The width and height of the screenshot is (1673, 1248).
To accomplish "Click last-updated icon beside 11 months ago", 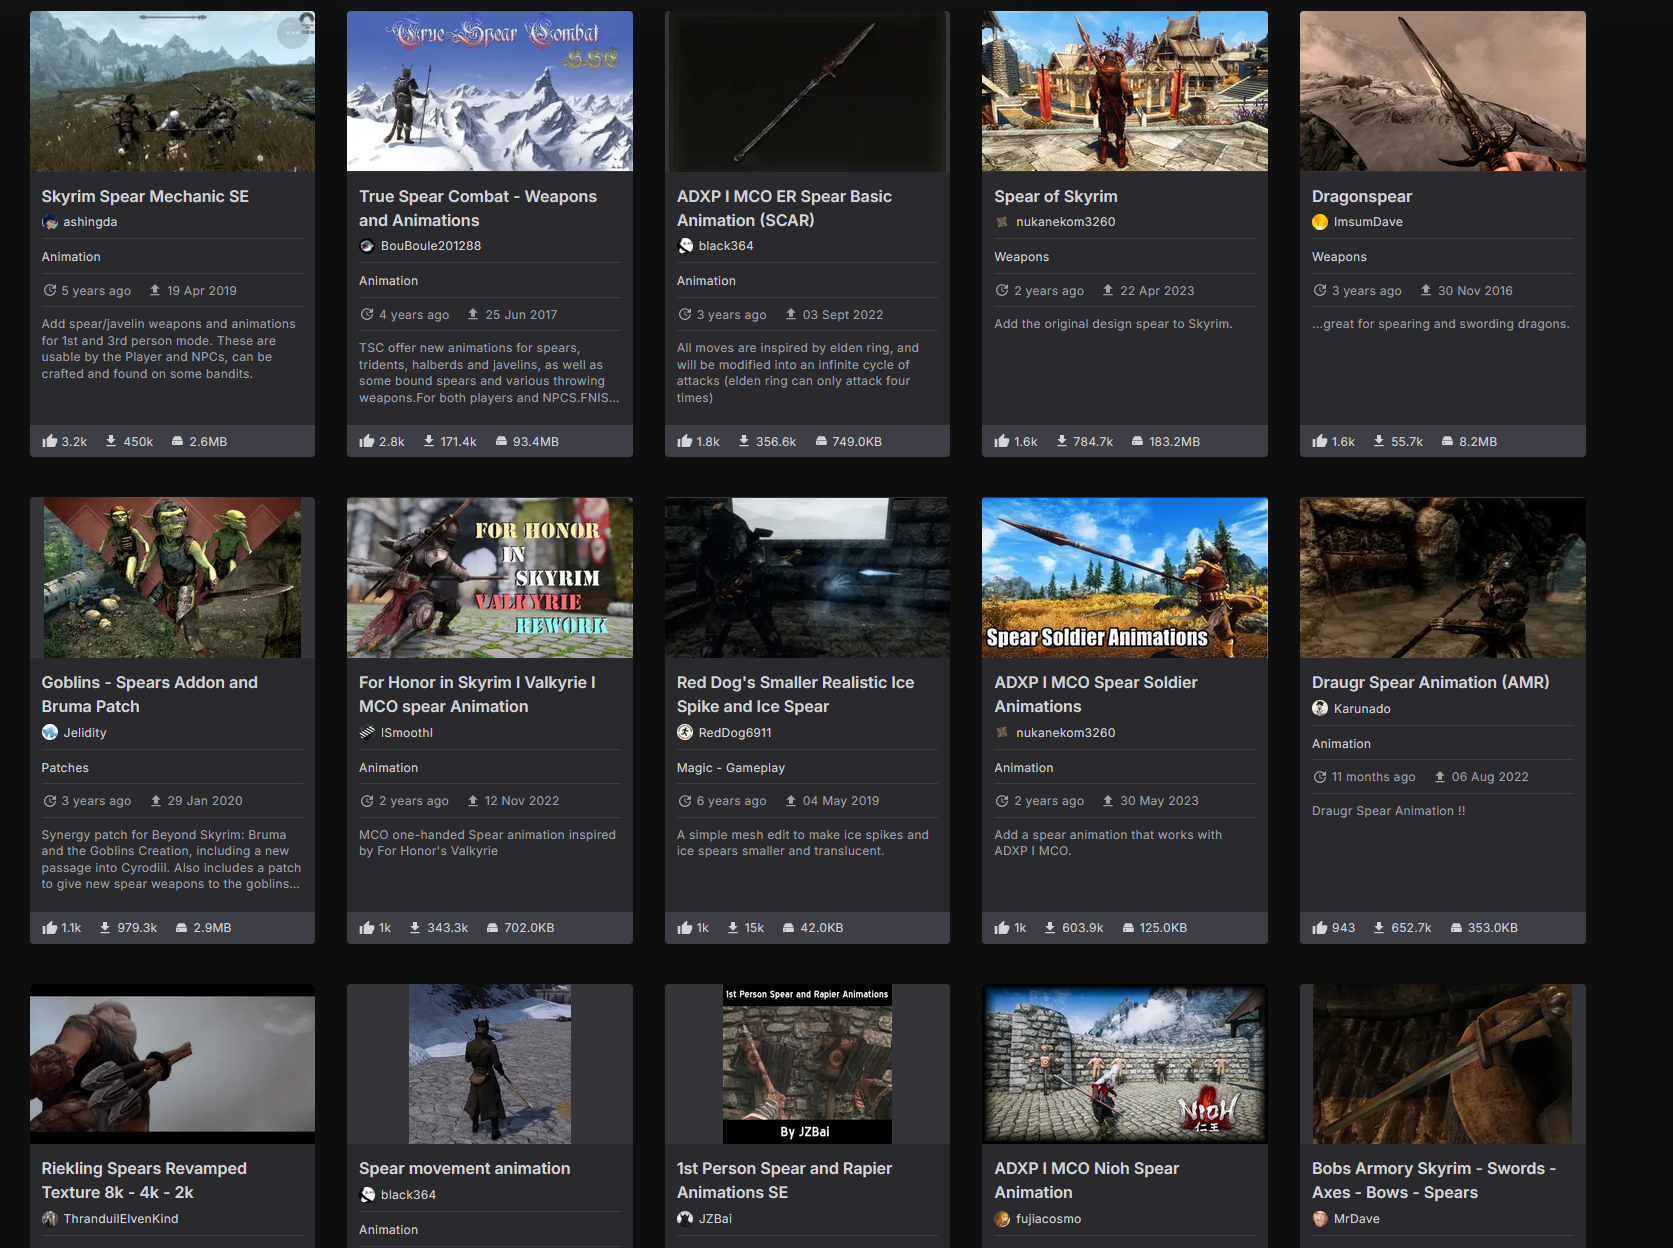I will pos(1320,777).
